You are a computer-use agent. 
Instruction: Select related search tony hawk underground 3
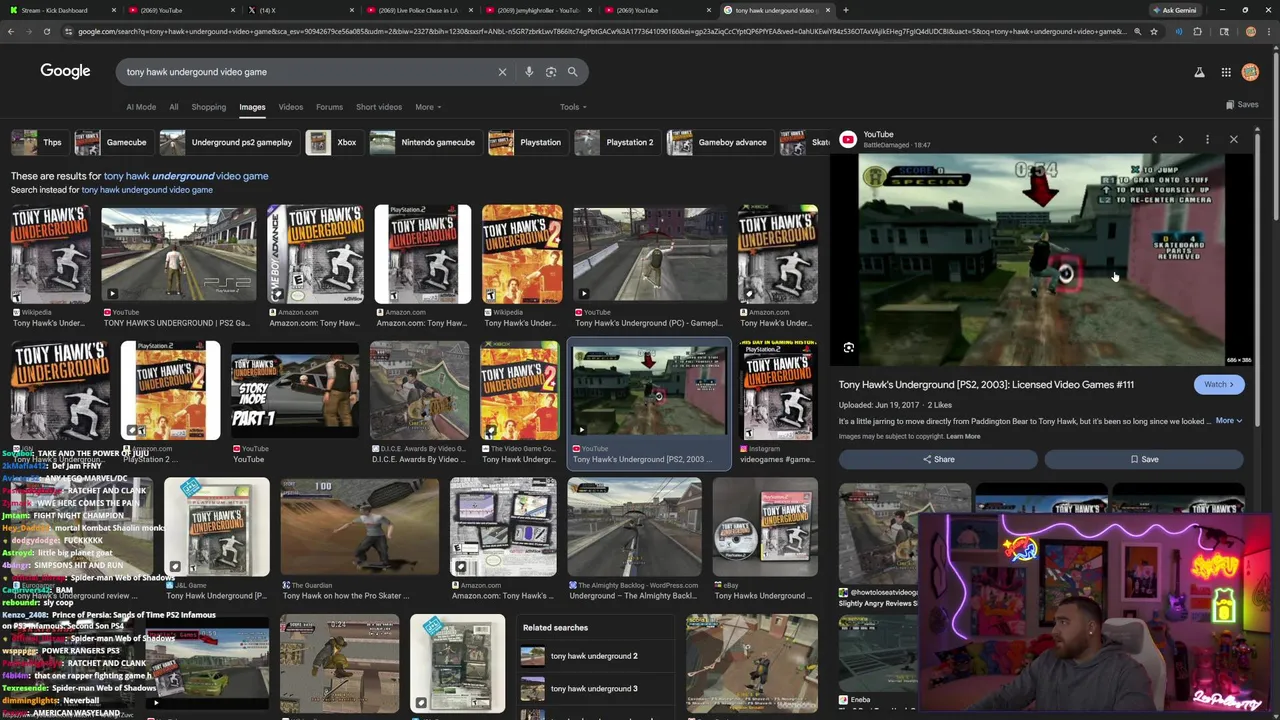click(594, 688)
